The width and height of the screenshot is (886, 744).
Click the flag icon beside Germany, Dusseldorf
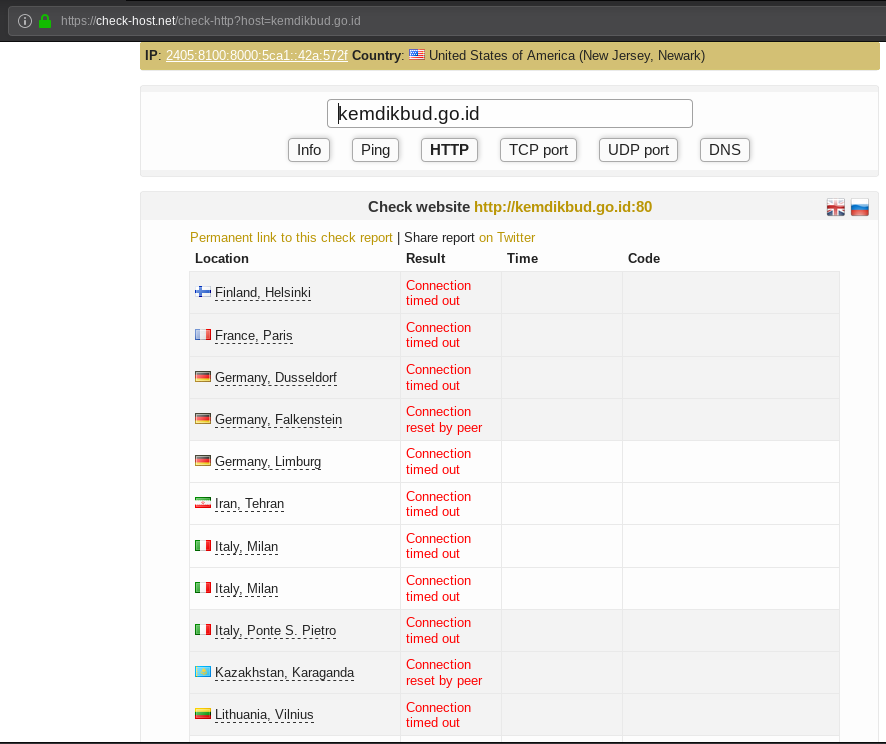(203, 376)
